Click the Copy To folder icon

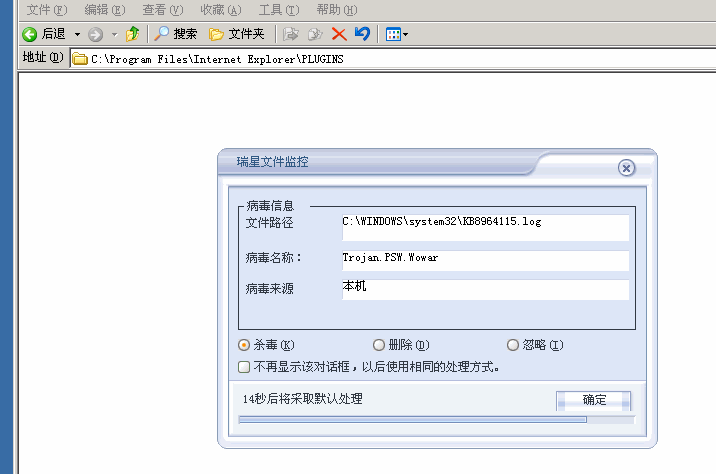315,34
